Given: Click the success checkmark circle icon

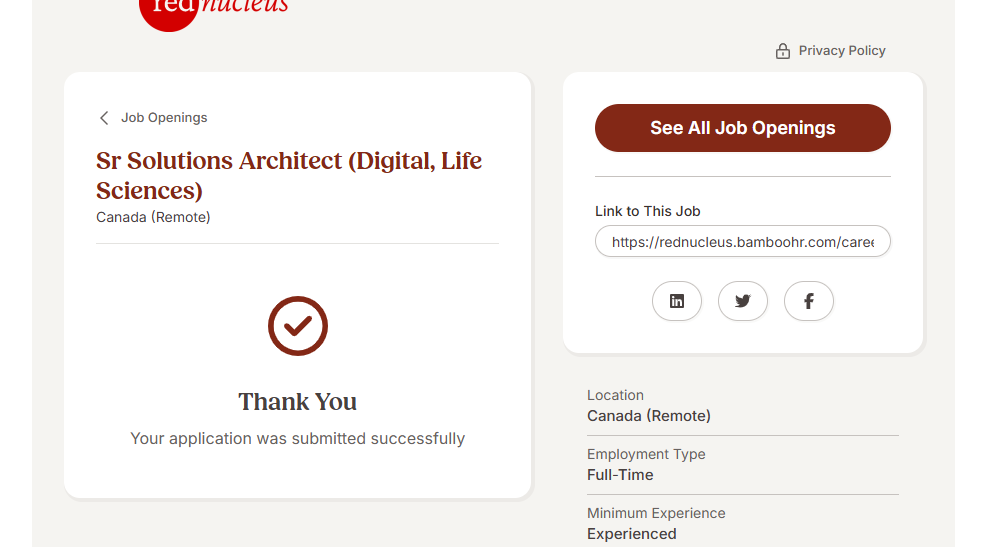Looking at the screenshot, I should (298, 326).
